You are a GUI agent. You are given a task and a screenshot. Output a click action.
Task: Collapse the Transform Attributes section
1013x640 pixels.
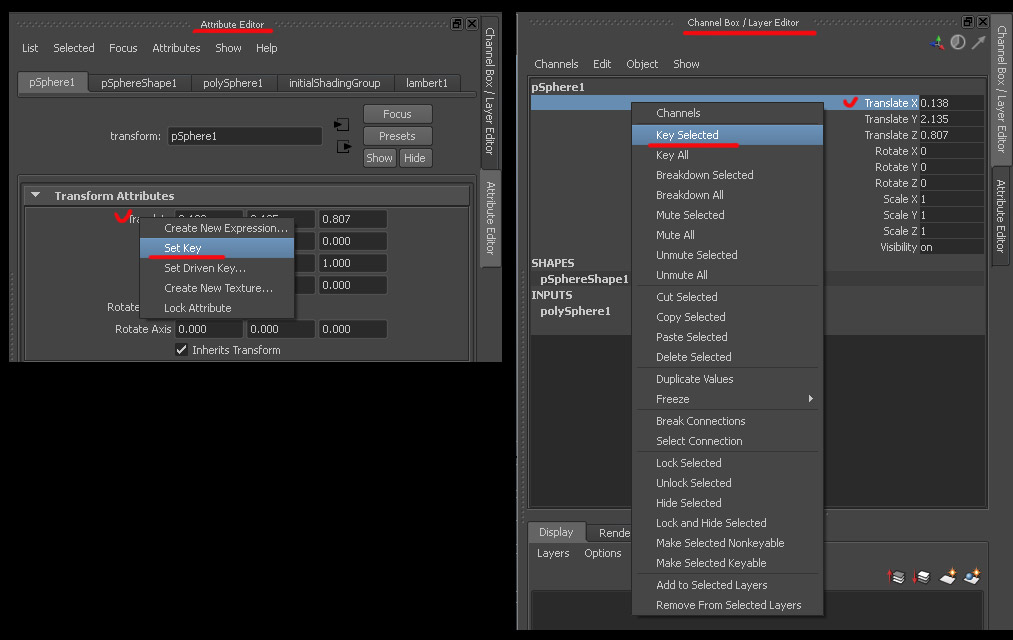click(36, 194)
